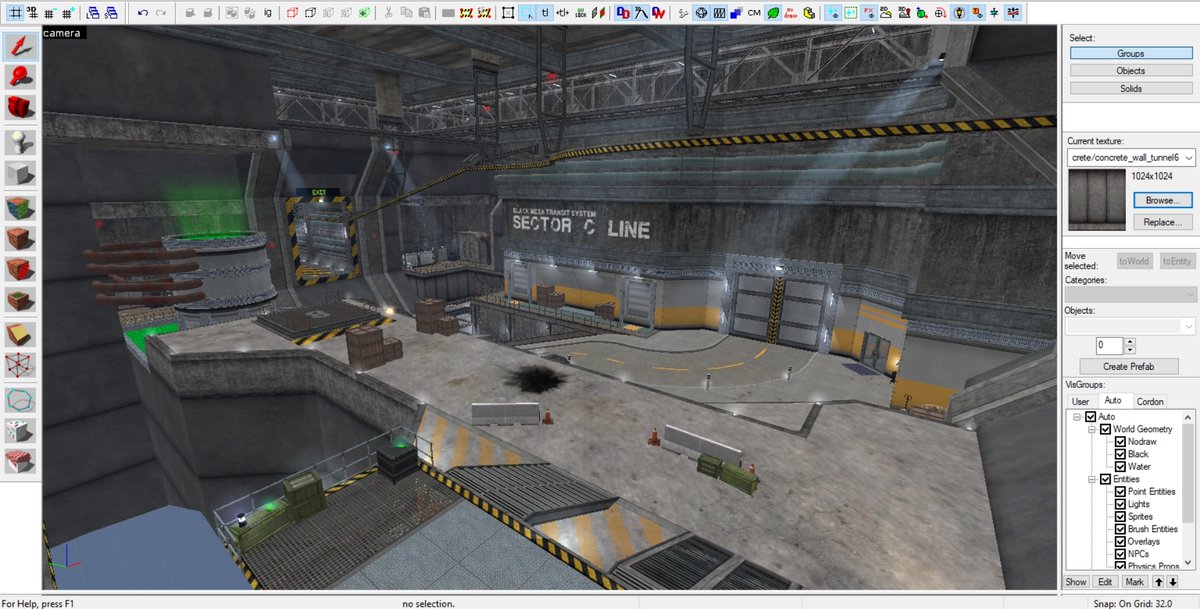The height and width of the screenshot is (609, 1200).
Task: Toggle texture lock 'tl' icon
Action: [x=545, y=13]
